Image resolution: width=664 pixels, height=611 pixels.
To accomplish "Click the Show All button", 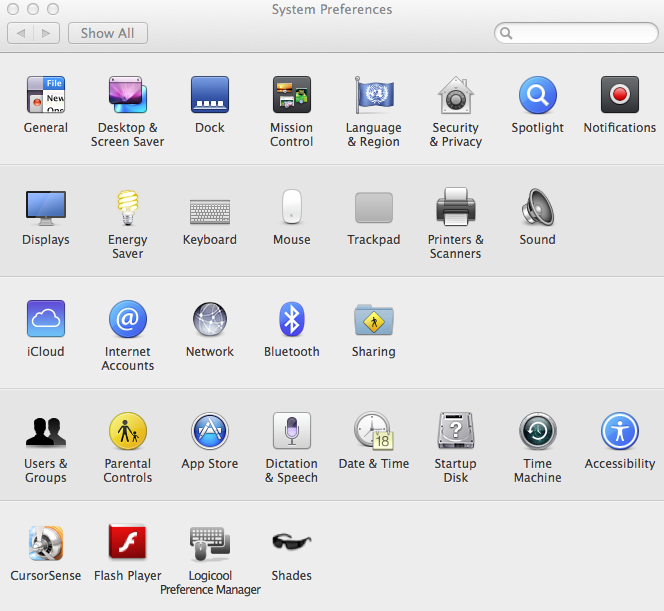I will click(x=108, y=33).
